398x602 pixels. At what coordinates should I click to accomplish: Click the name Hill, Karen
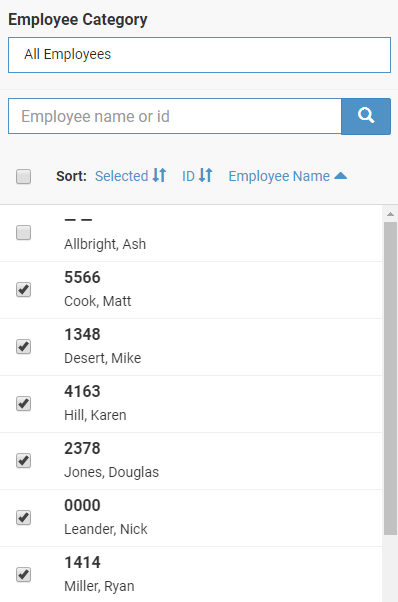(95, 415)
